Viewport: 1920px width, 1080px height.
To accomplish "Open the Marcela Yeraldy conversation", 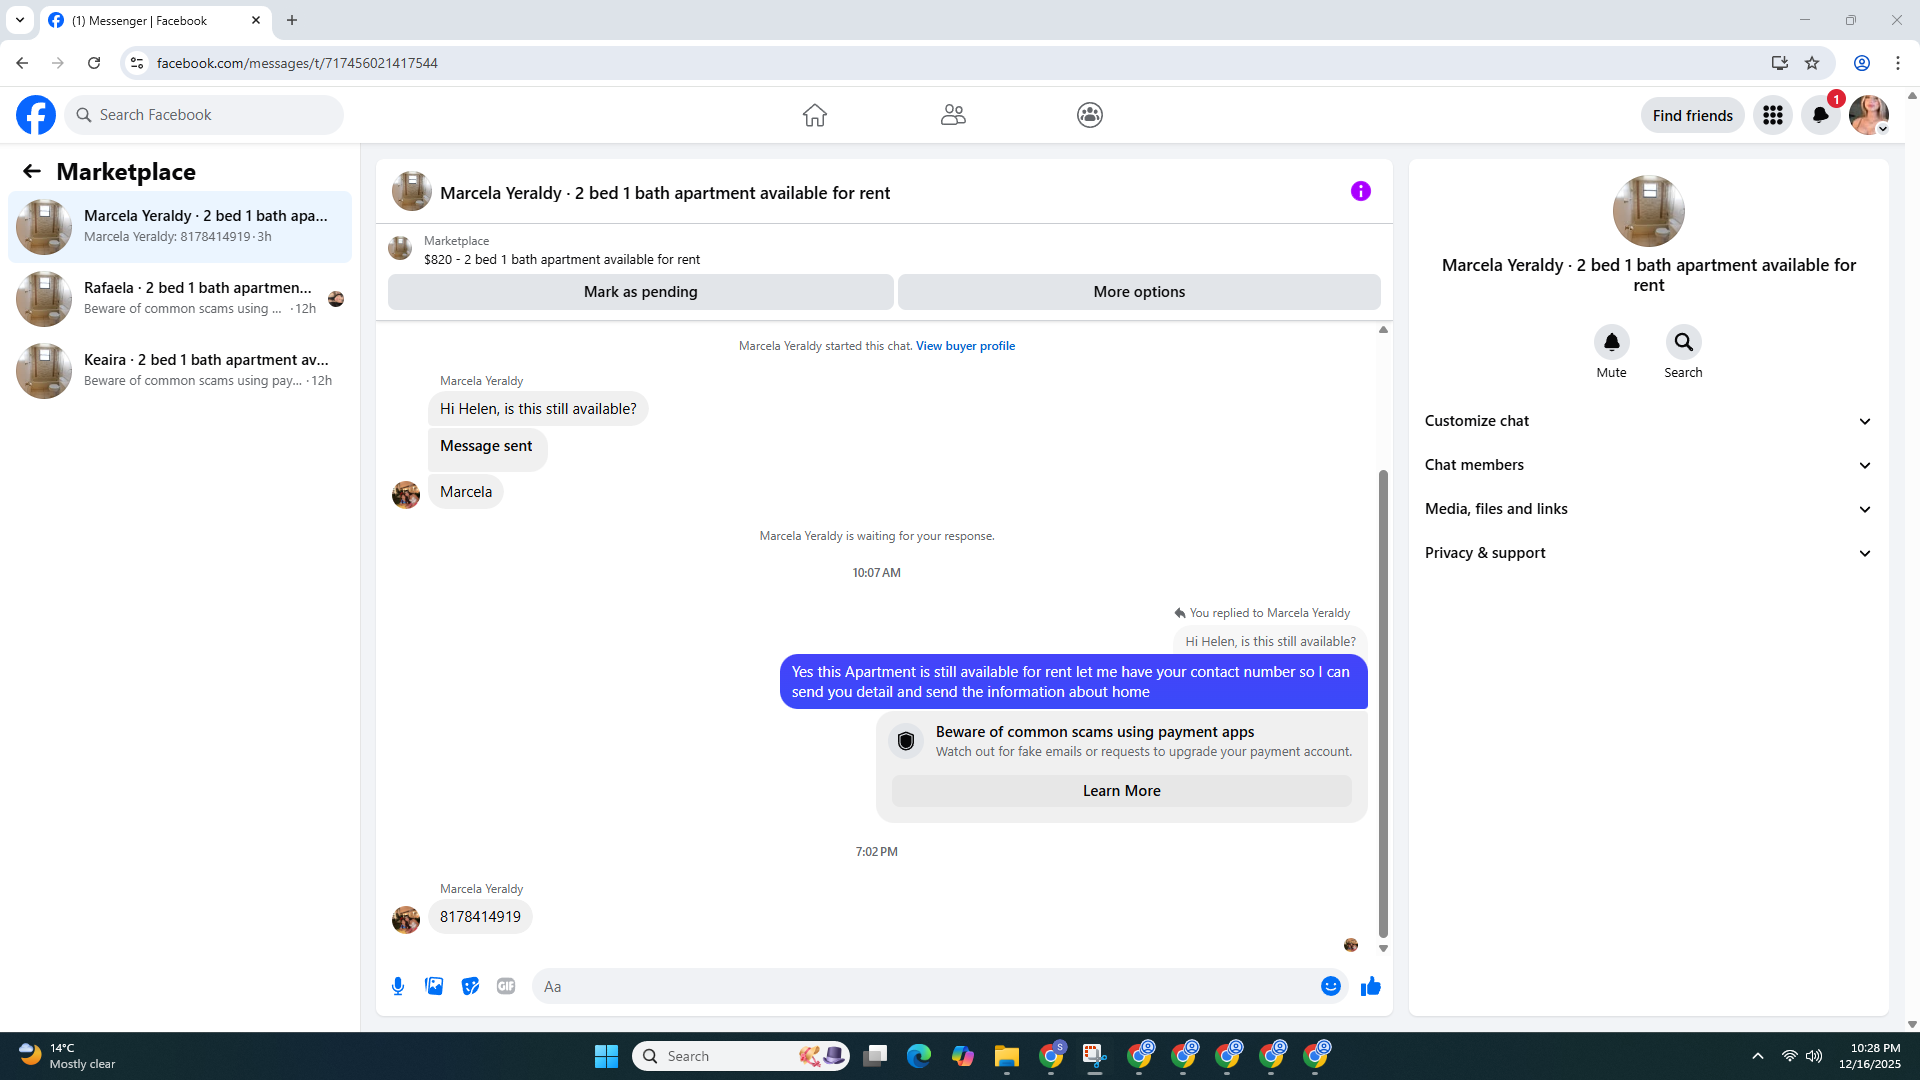I will click(180, 227).
